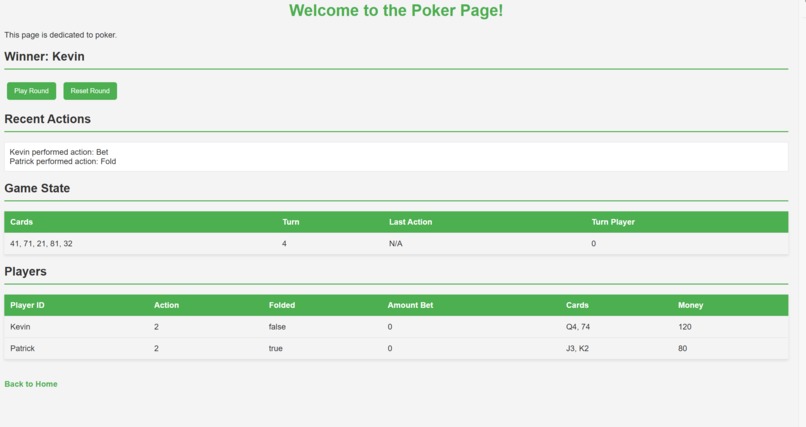Click Patrick's cards 'J3, K2'
Screen dimensions: 806x427
coord(577,348)
